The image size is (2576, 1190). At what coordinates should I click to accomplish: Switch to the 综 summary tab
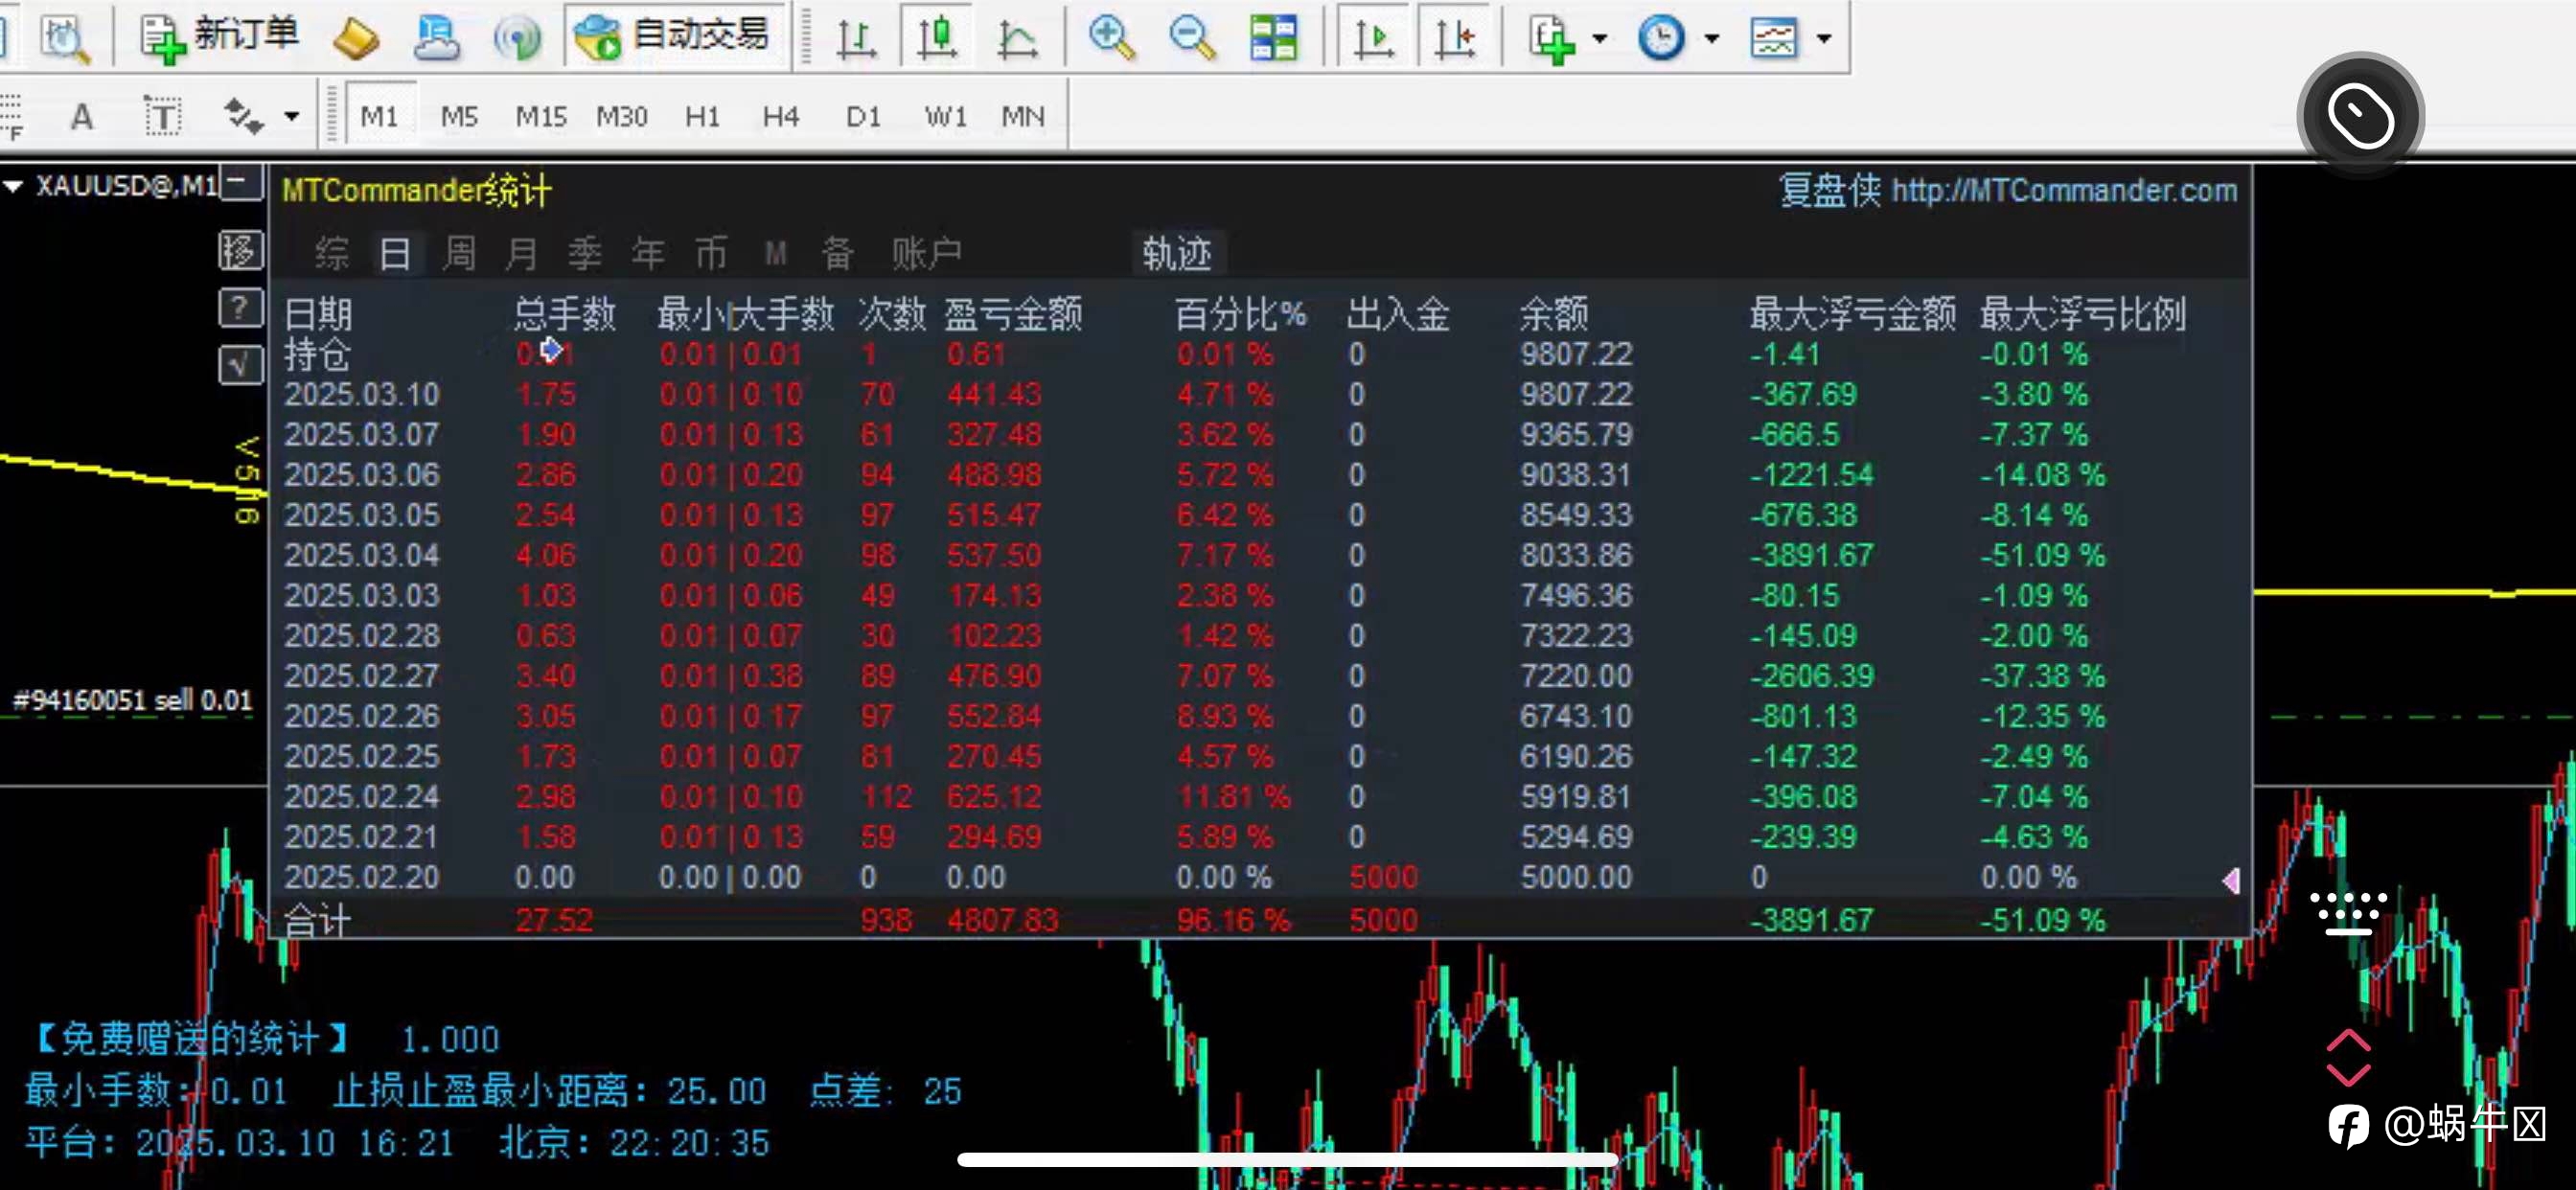333,253
